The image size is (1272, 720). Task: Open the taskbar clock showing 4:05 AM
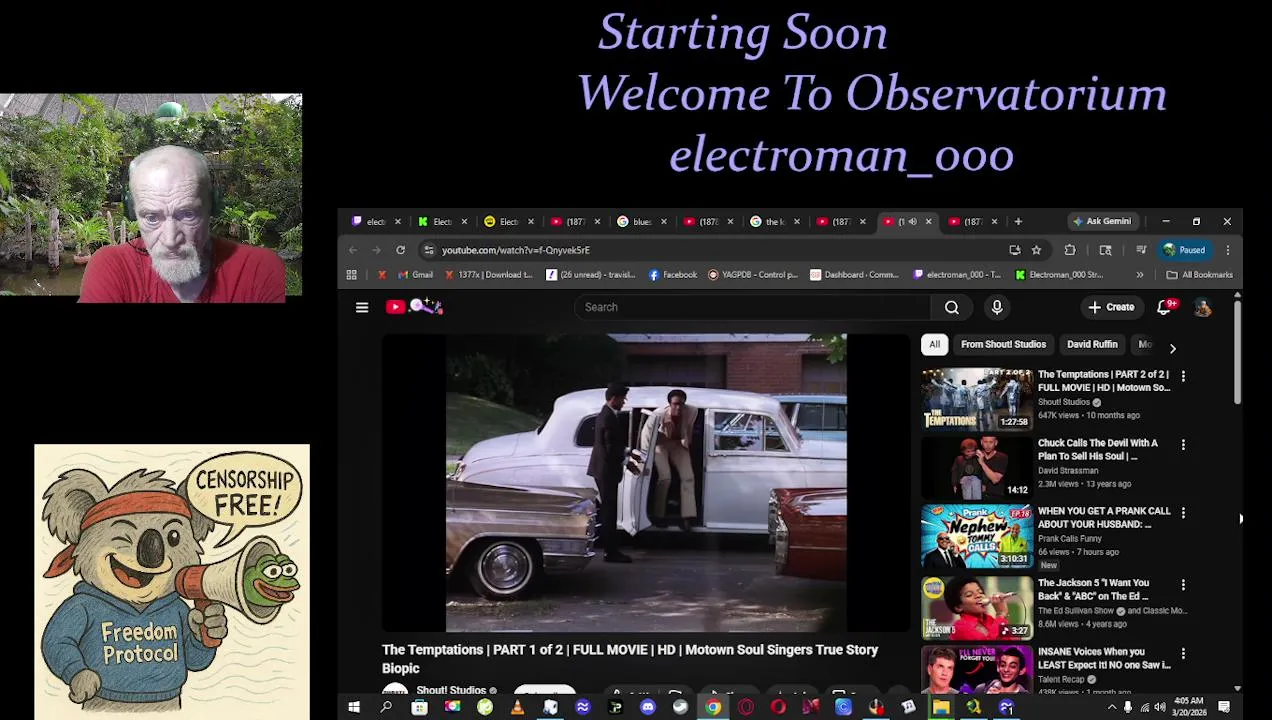coord(1190,707)
